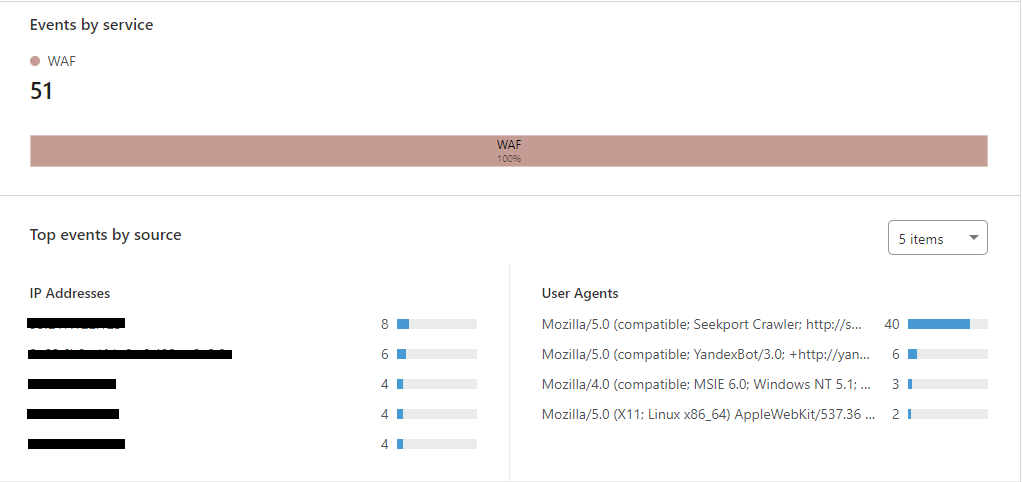Image resolution: width=1022 pixels, height=482 pixels.
Task: Select the WAF 100% bar
Action: (508, 150)
